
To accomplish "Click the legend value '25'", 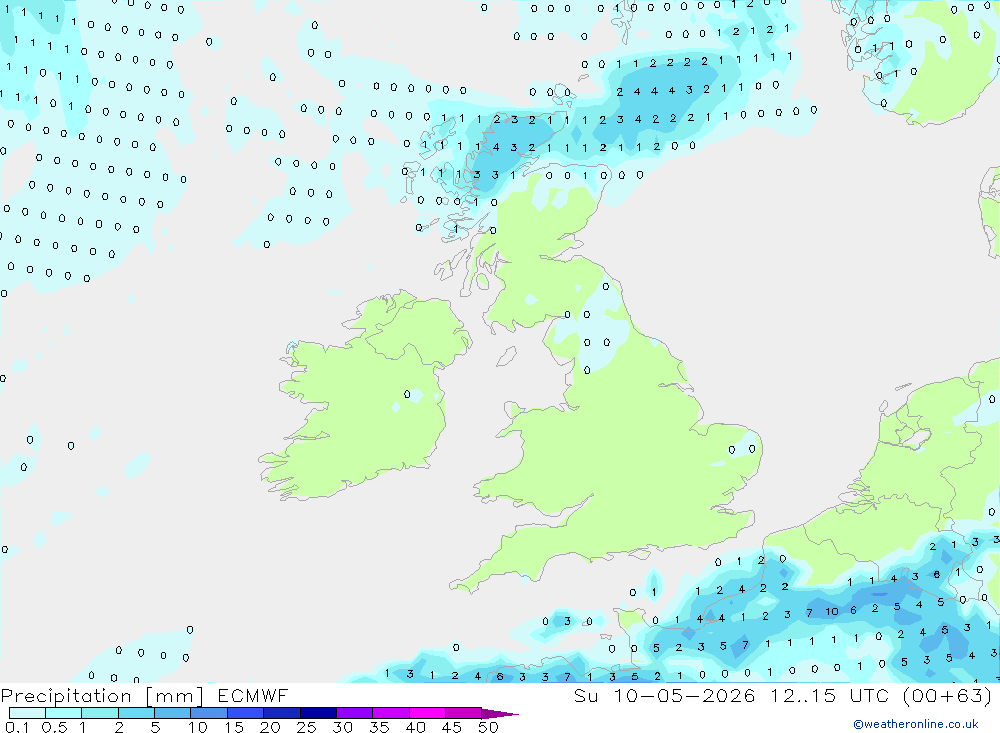I will tap(306, 727).
